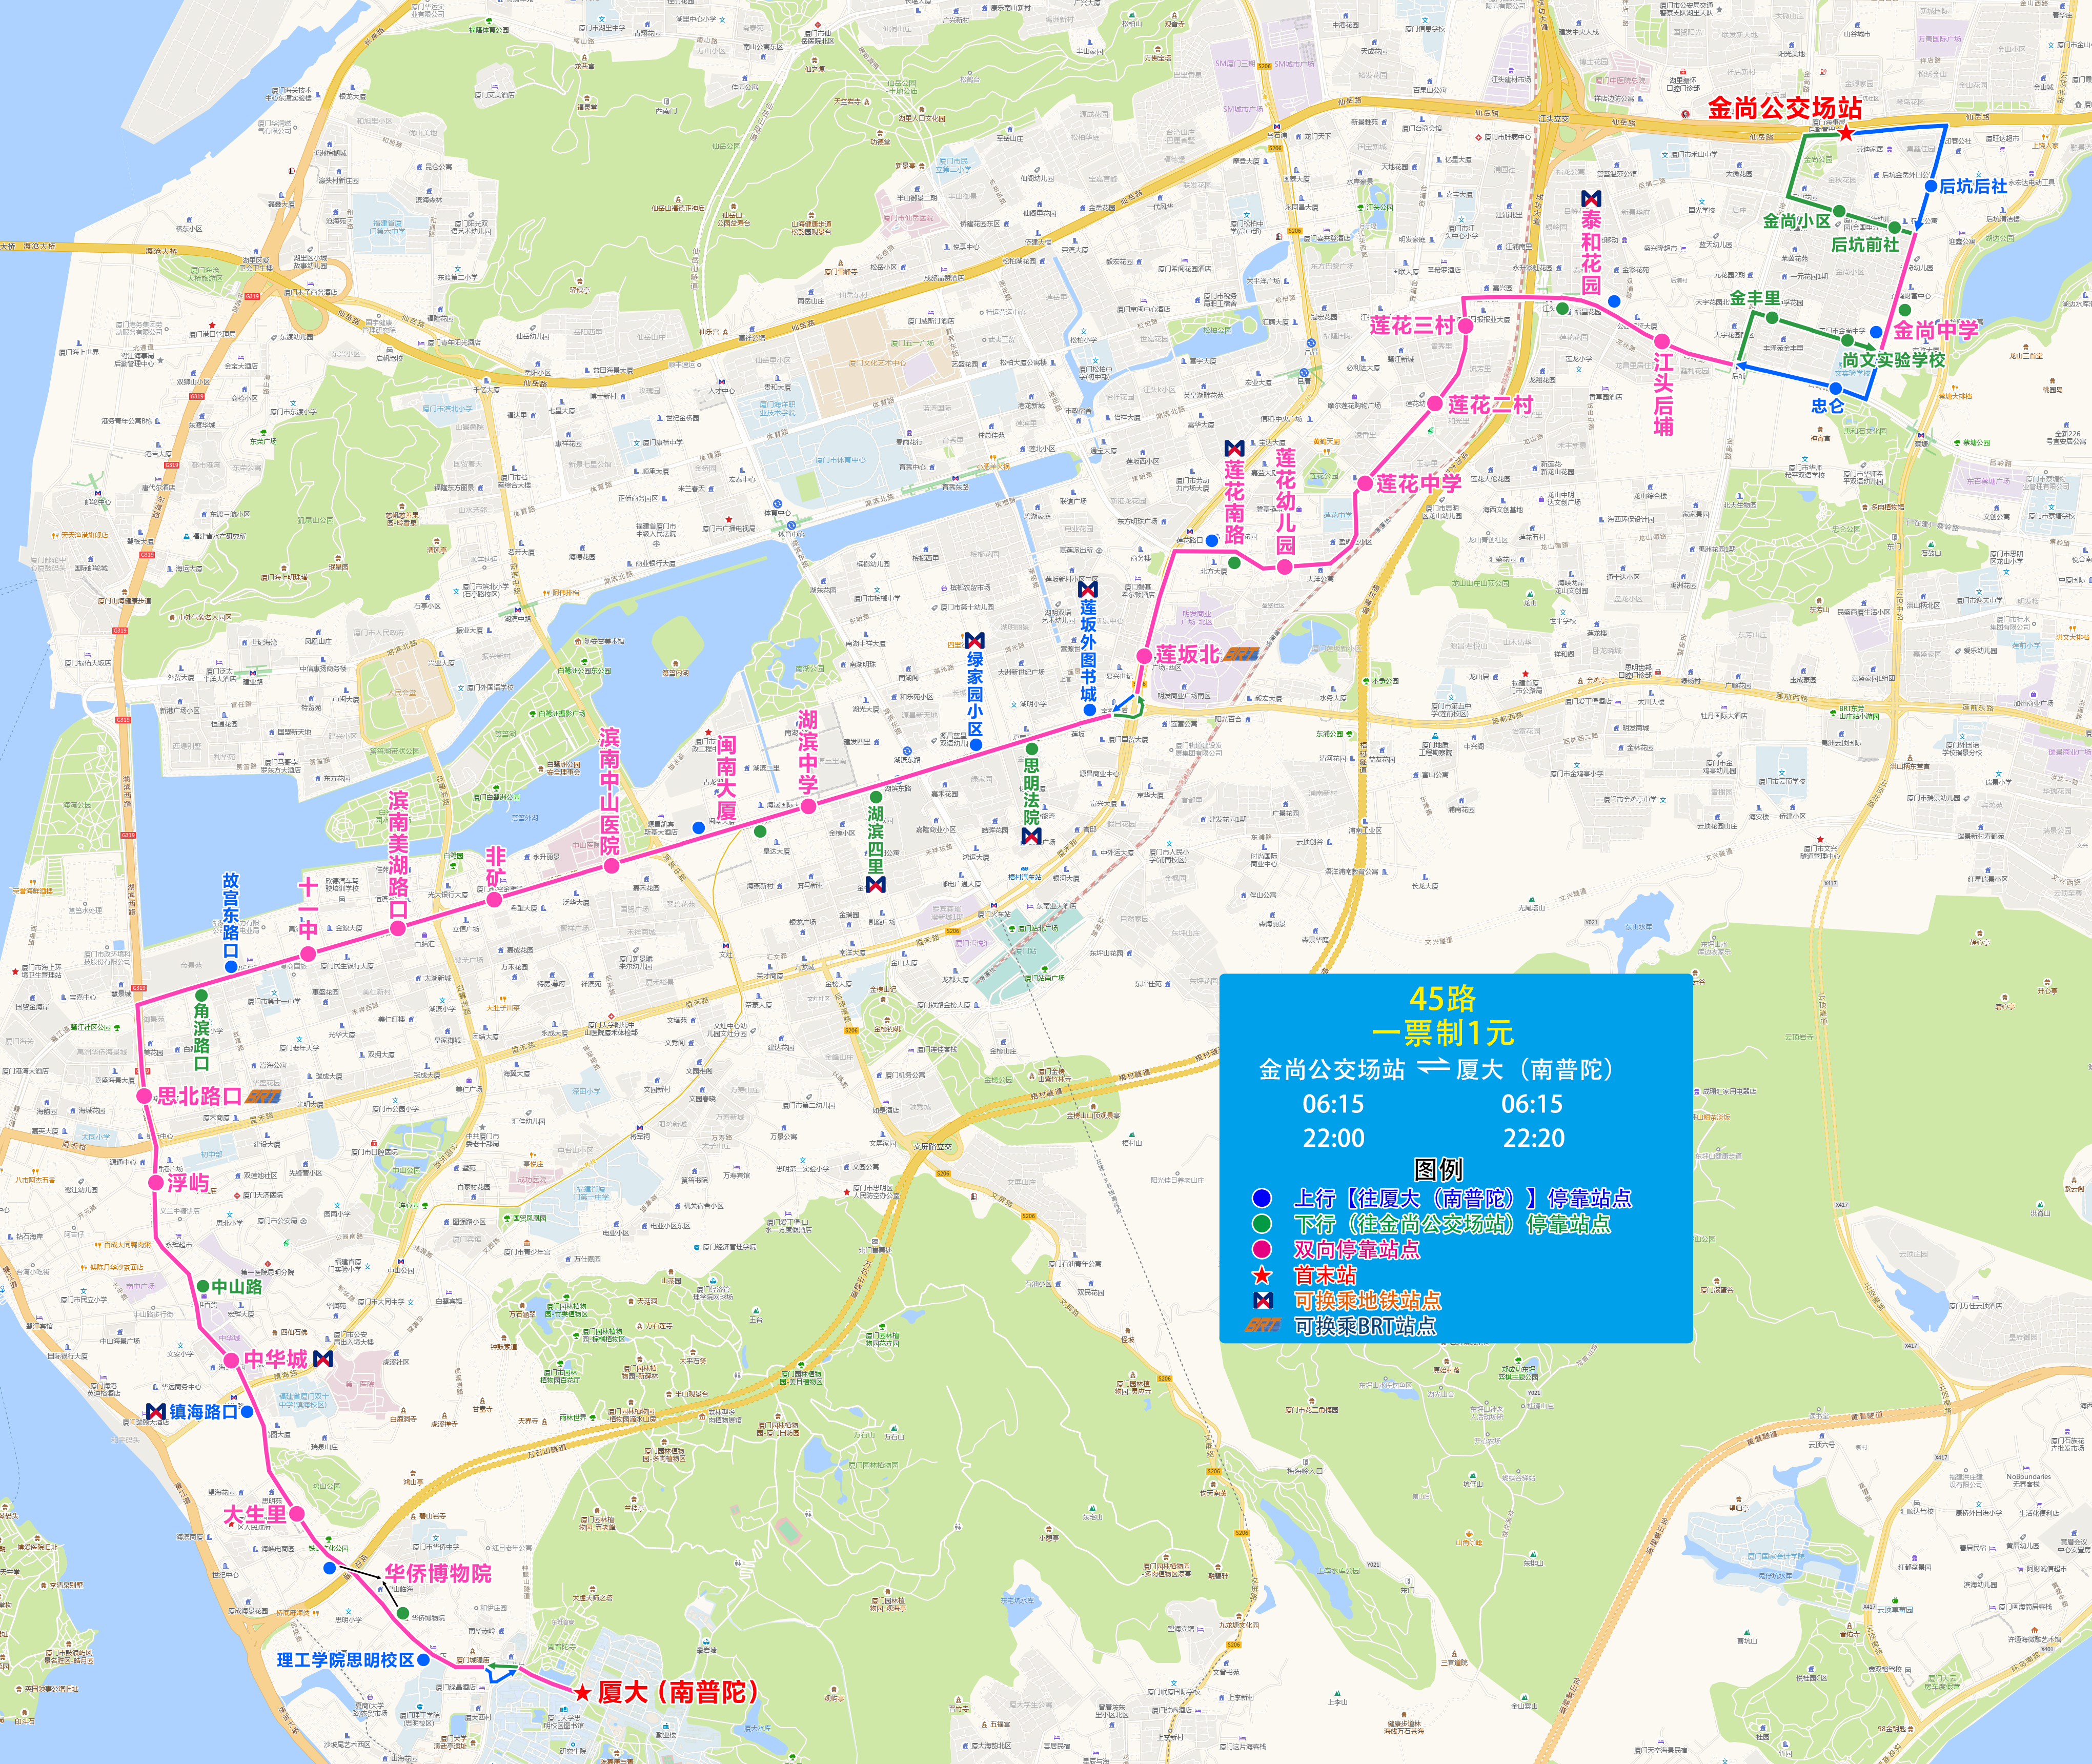This screenshot has height=1764, width=2092.
Task: Click the pink stop dot at 浮屿
Action: [x=156, y=1183]
